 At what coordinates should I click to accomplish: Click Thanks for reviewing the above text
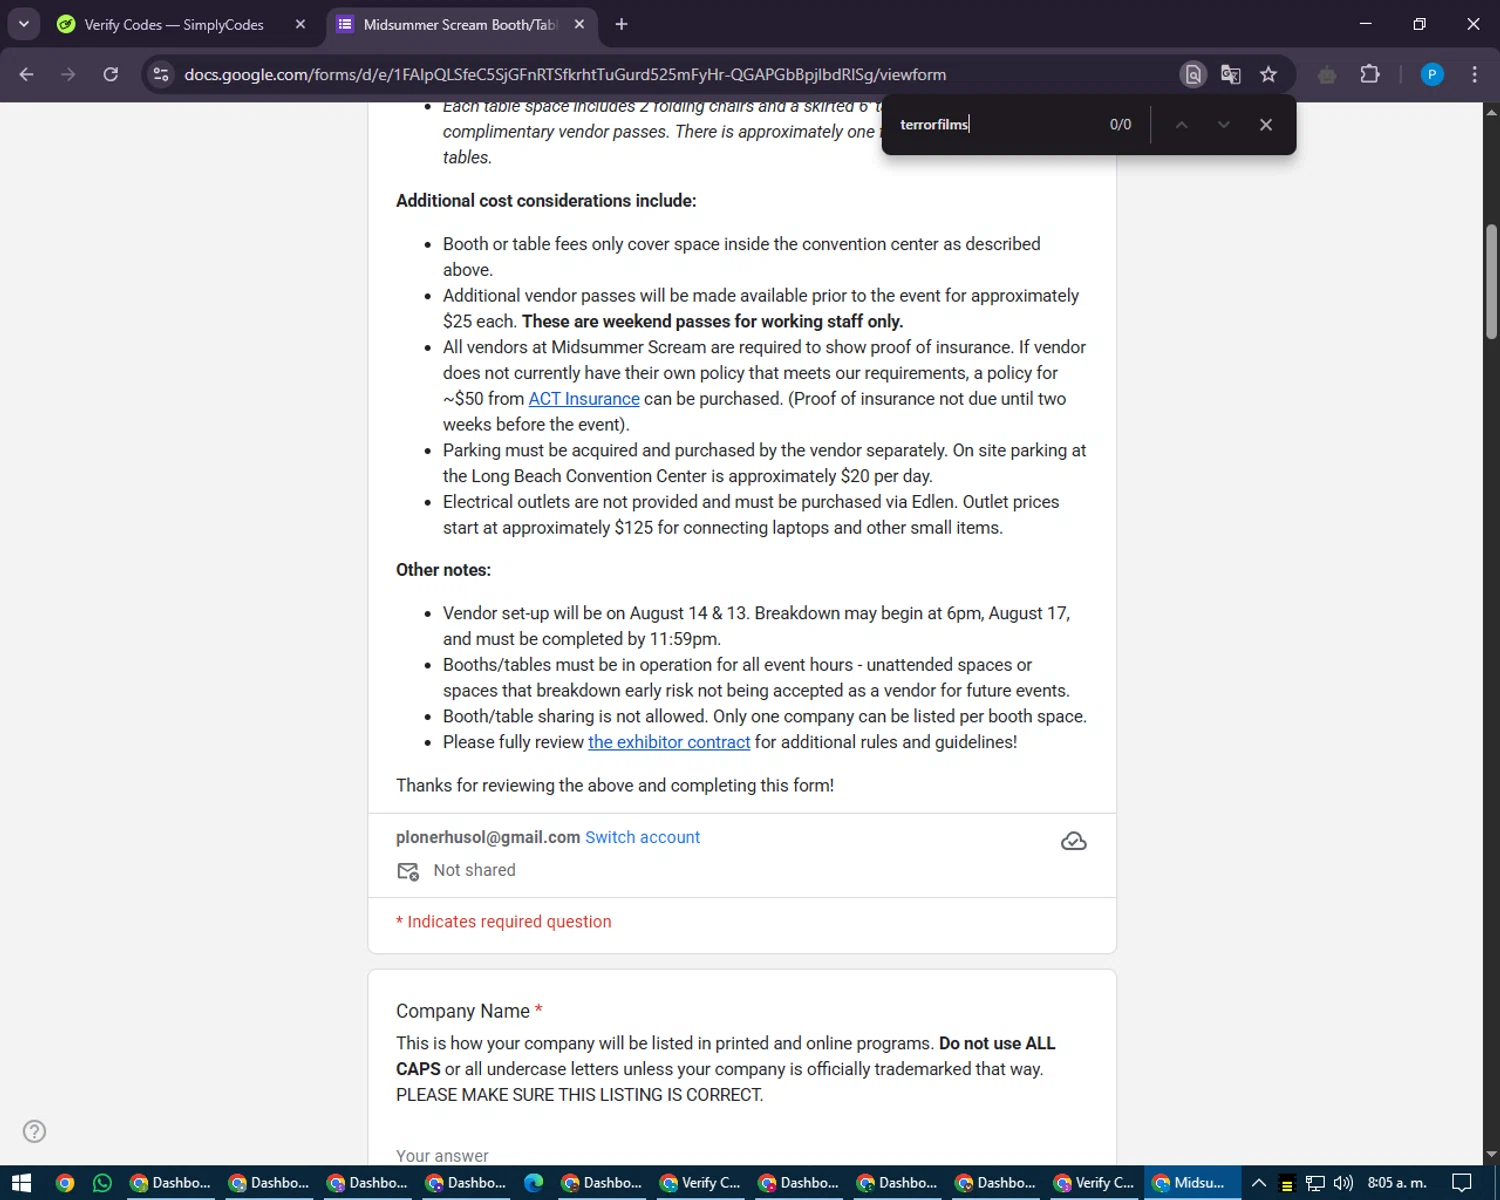pyautogui.click(x=615, y=785)
